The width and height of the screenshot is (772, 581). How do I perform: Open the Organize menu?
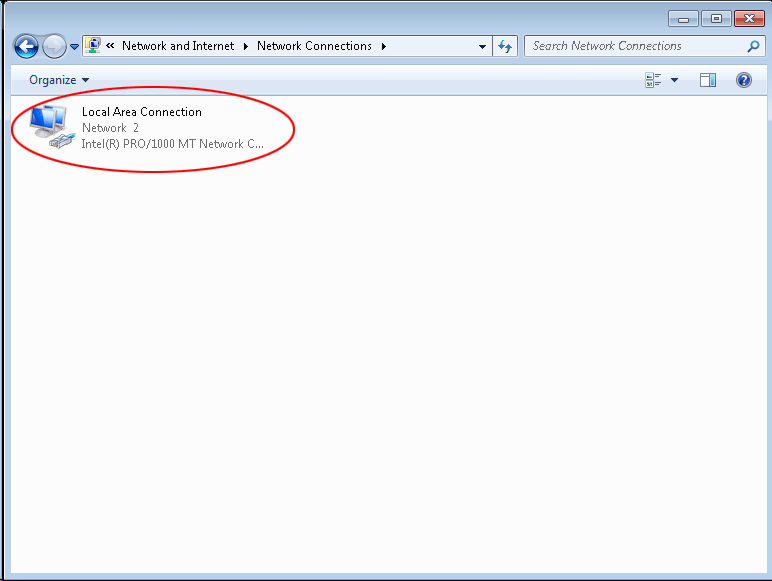59,80
